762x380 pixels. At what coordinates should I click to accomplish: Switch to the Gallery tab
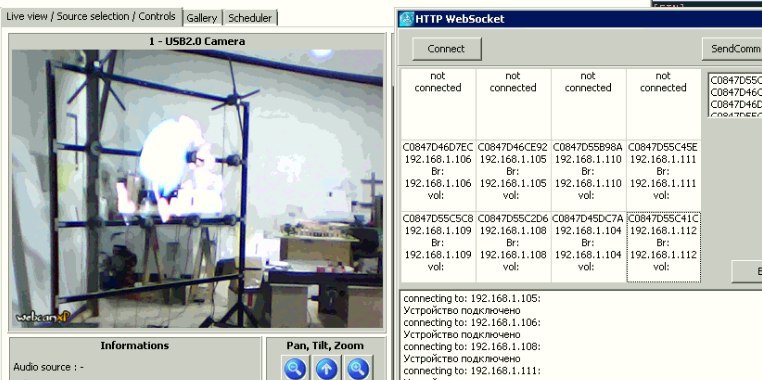point(202,18)
